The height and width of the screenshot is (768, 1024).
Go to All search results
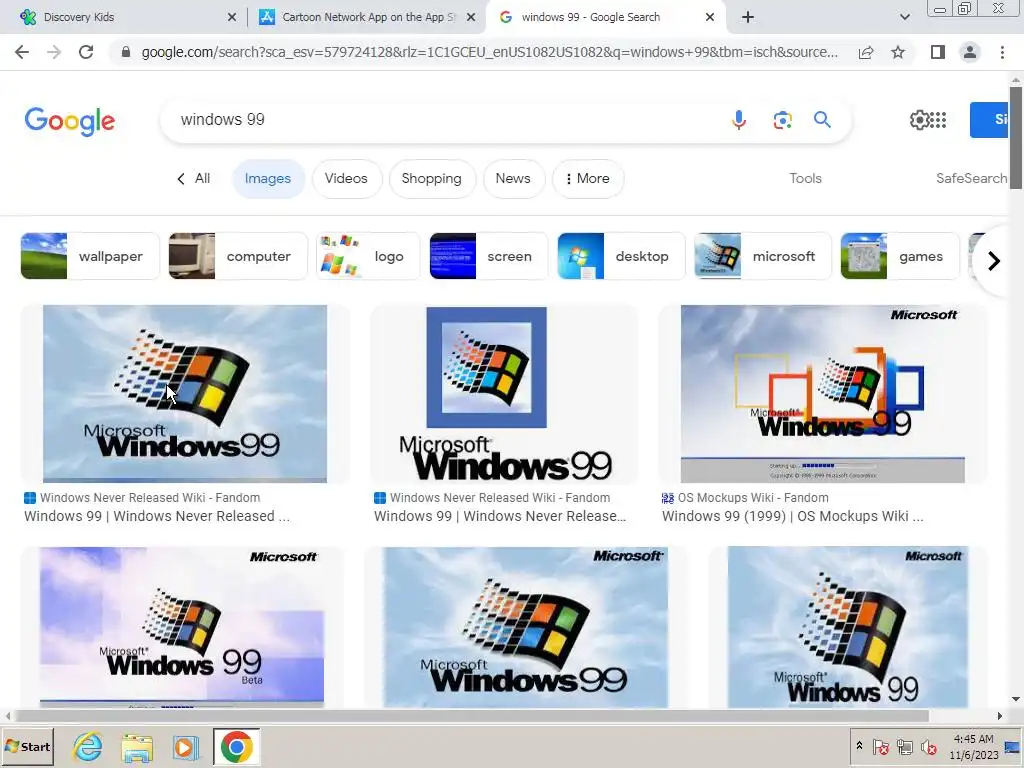point(194,178)
